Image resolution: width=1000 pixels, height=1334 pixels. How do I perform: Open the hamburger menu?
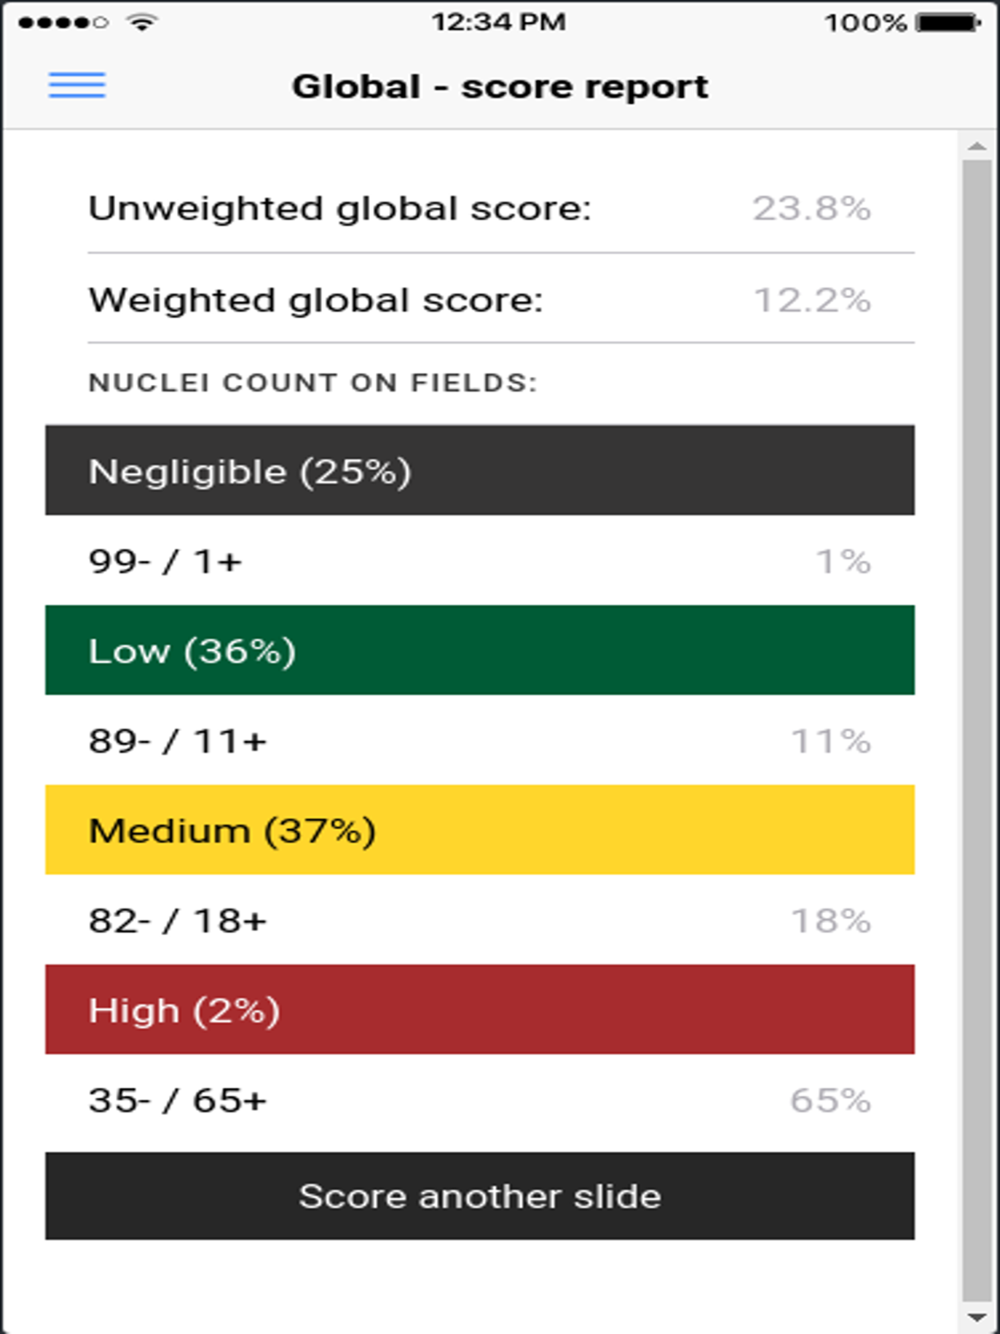tap(77, 85)
